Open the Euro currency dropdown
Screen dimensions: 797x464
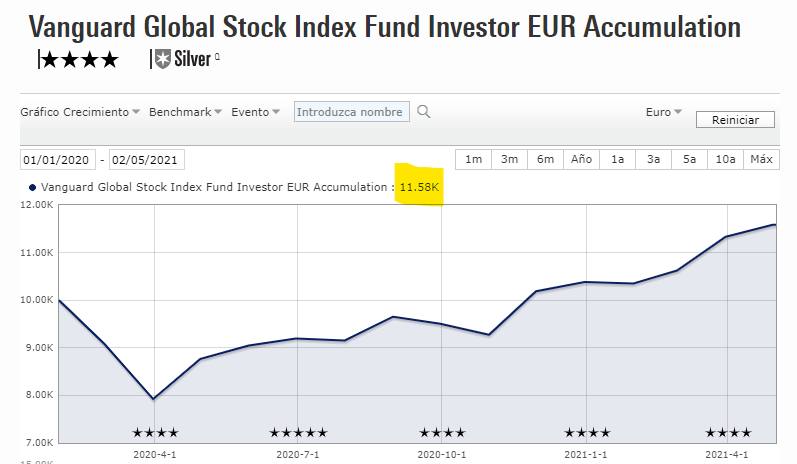(x=664, y=112)
